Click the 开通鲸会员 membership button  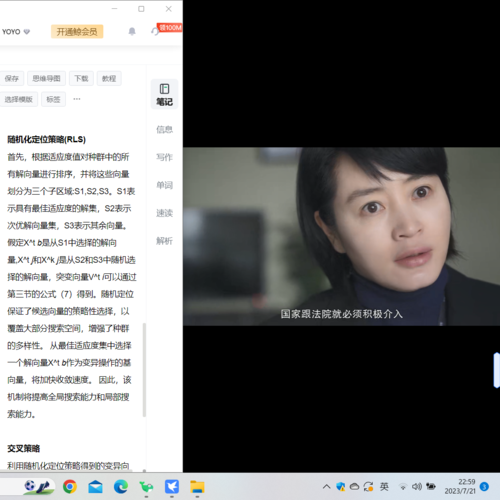tap(77, 32)
